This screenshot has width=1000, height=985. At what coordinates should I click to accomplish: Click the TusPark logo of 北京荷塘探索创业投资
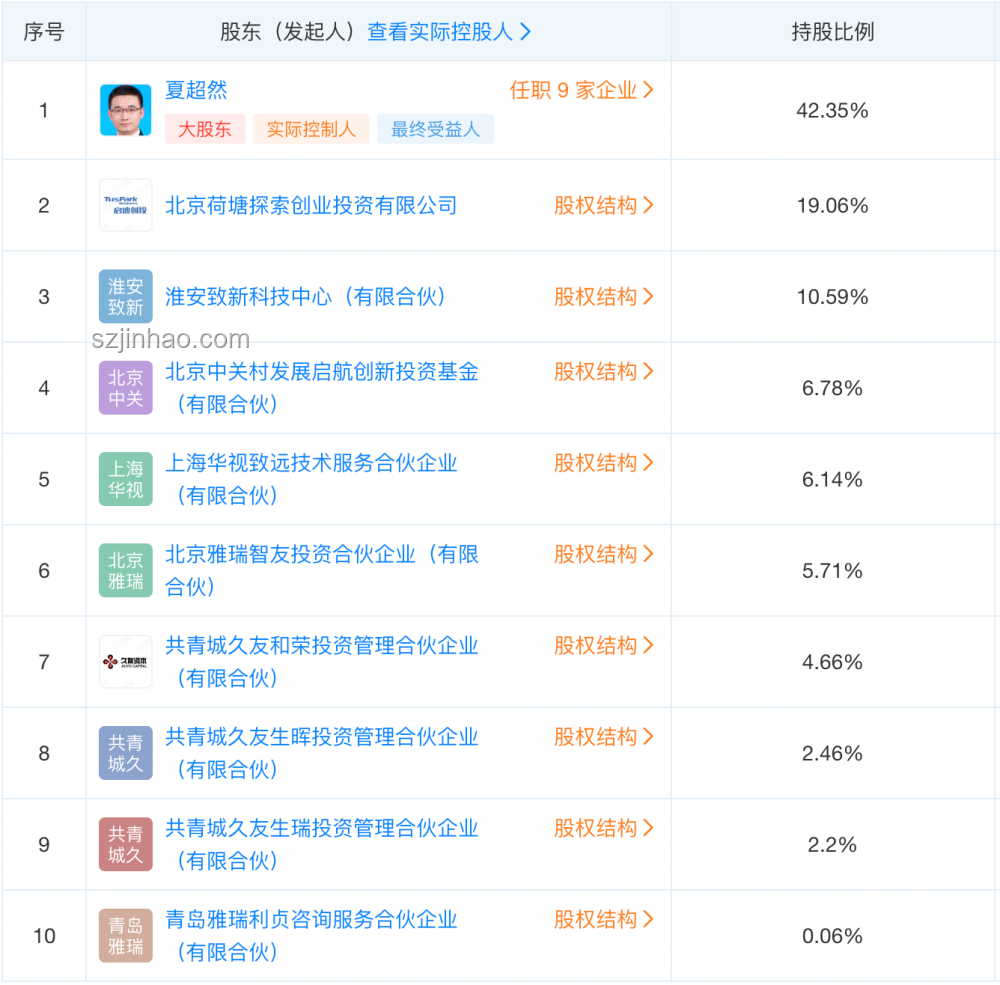[126, 205]
